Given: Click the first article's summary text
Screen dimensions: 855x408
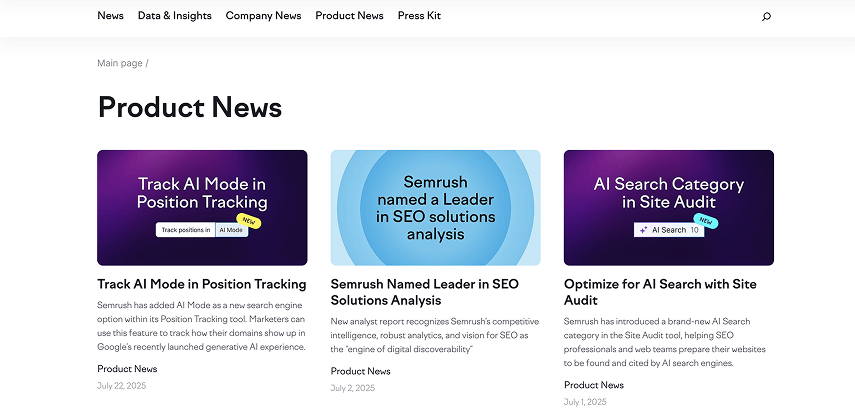Looking at the screenshot, I should [x=202, y=325].
